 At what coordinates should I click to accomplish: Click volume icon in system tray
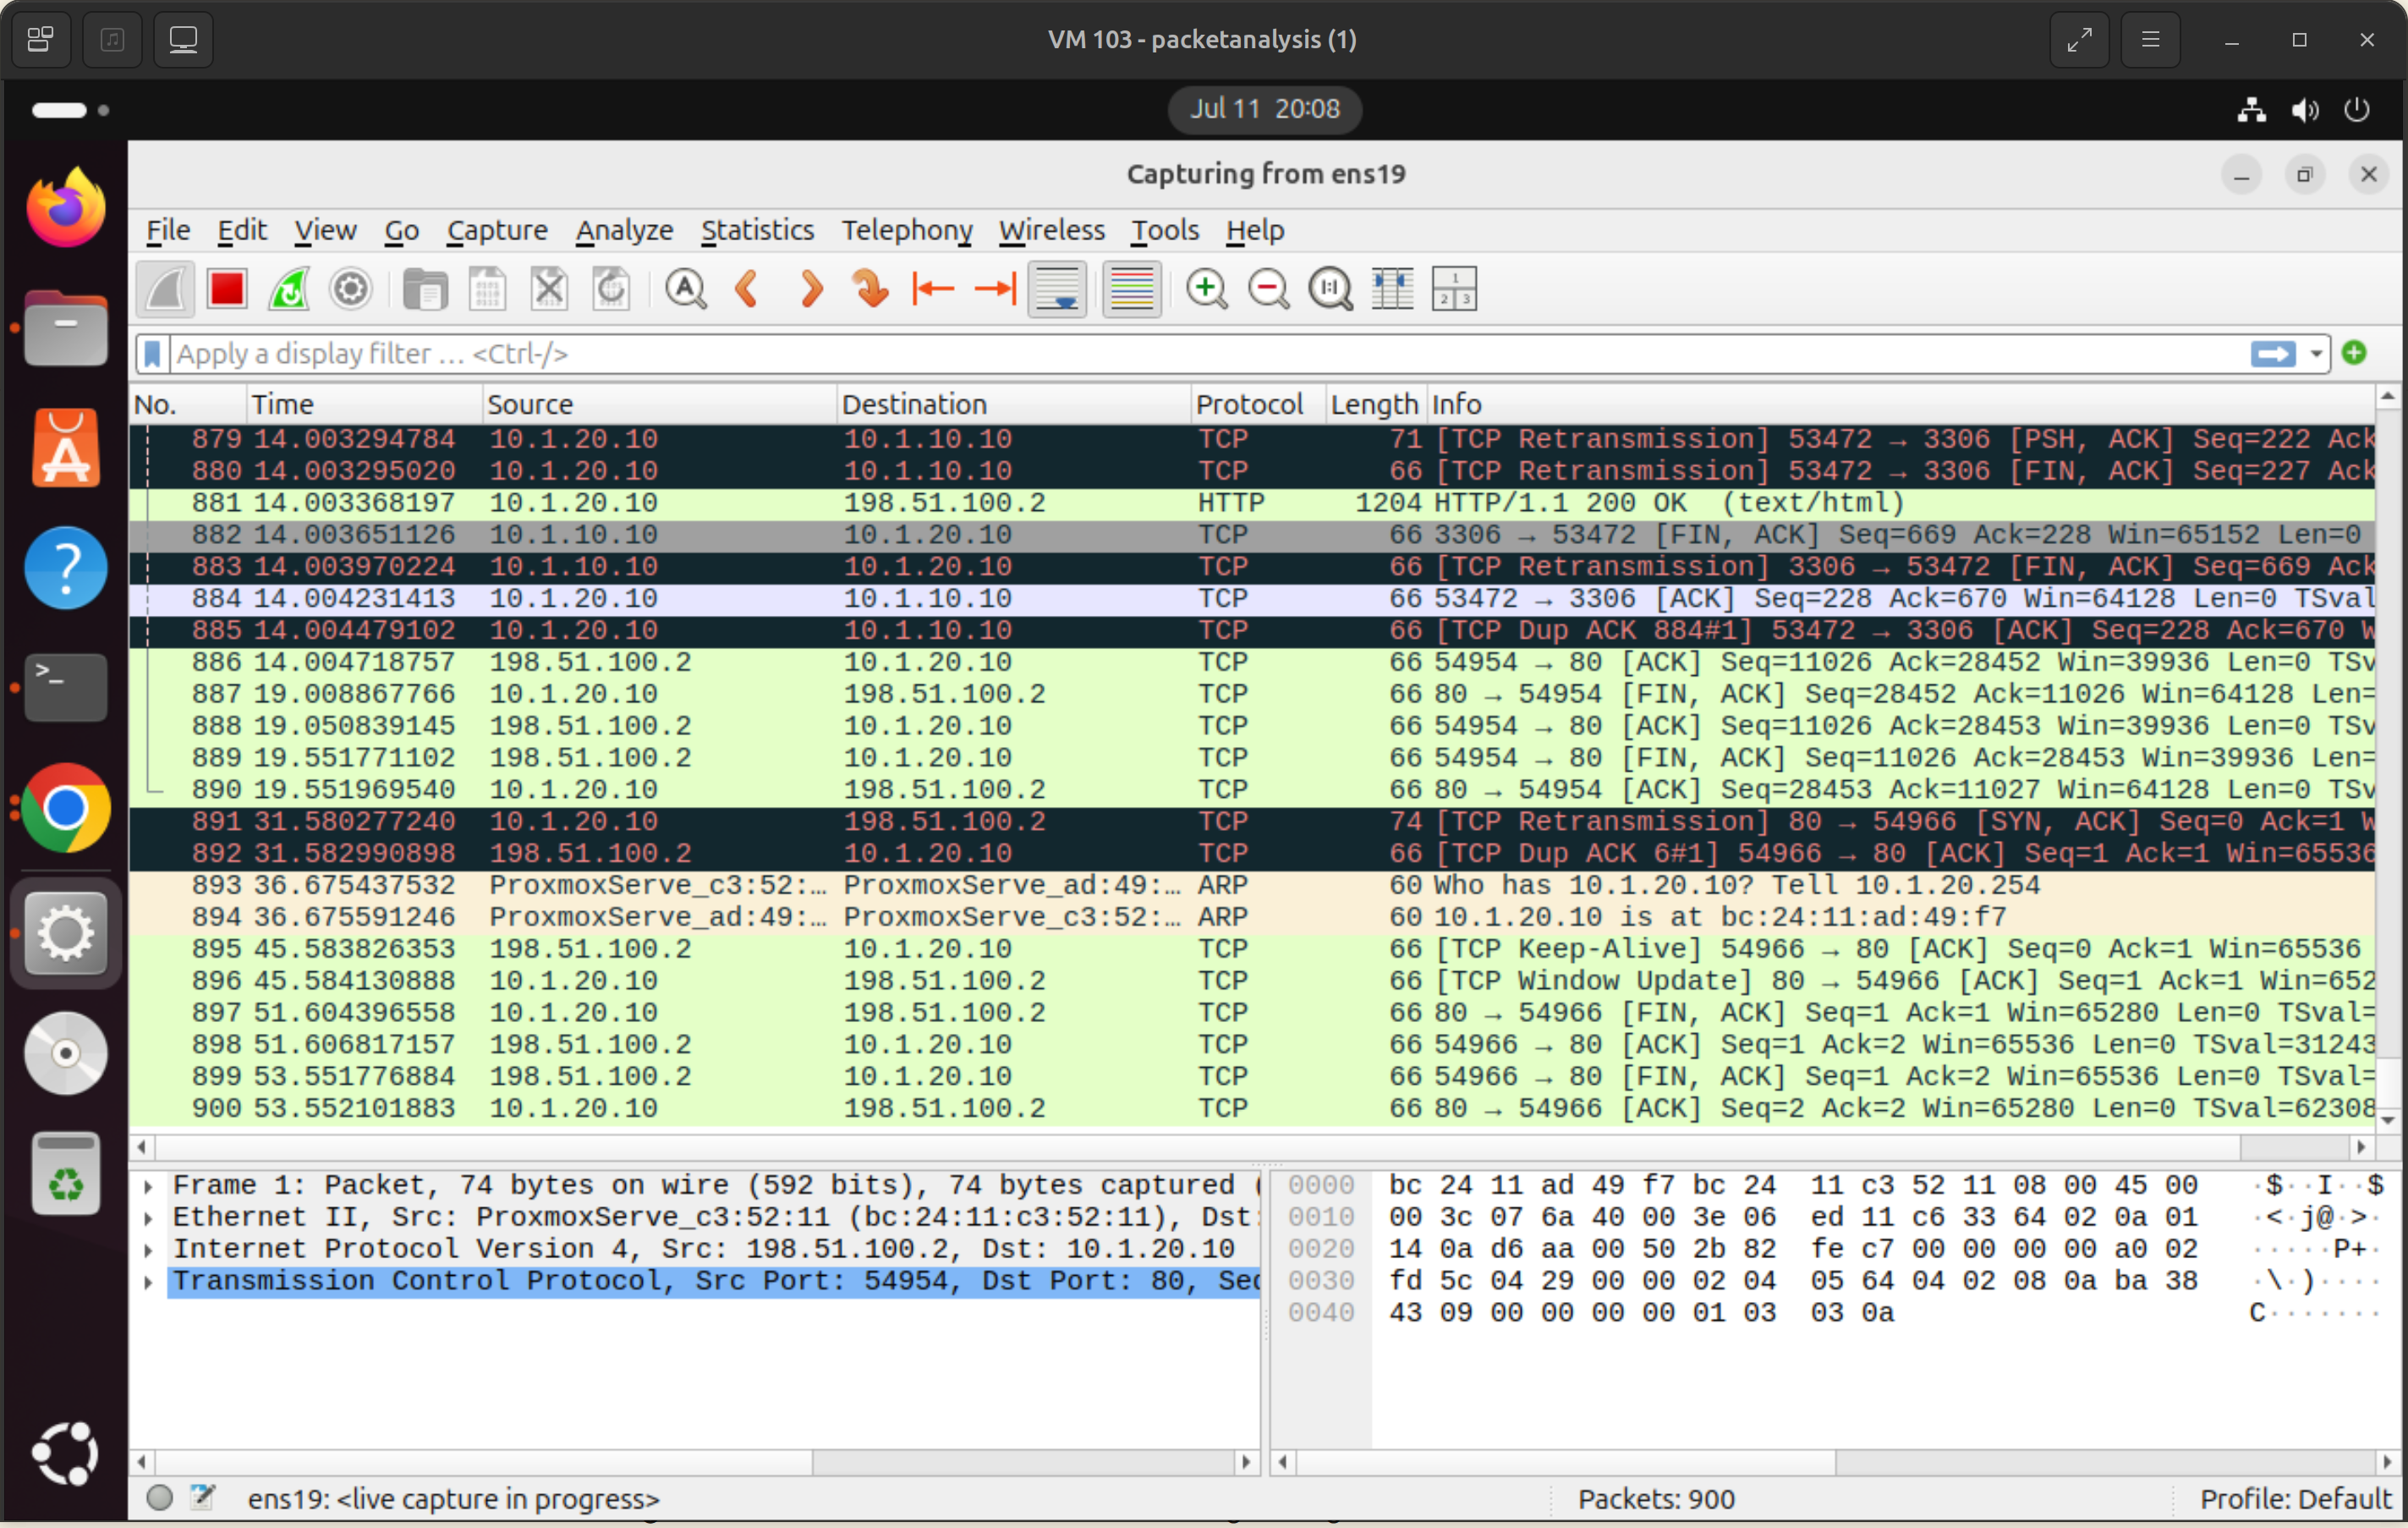(x=2305, y=109)
